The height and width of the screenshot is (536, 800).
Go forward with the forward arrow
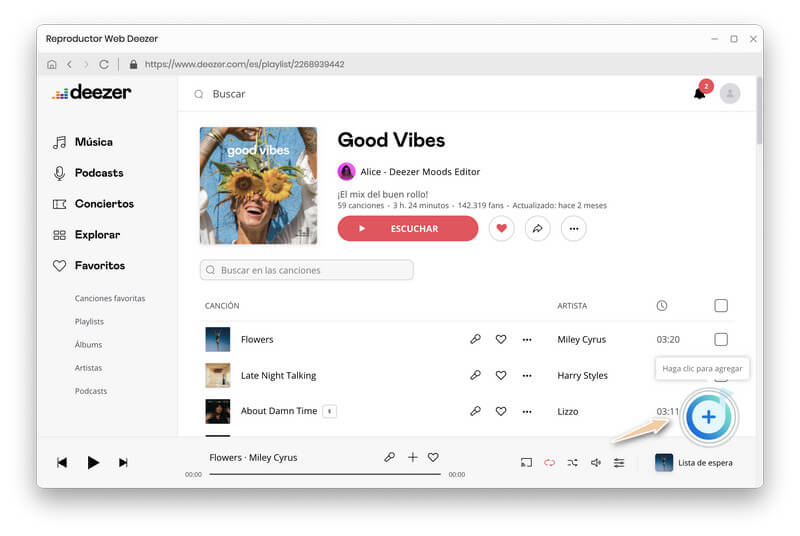[x=86, y=64]
